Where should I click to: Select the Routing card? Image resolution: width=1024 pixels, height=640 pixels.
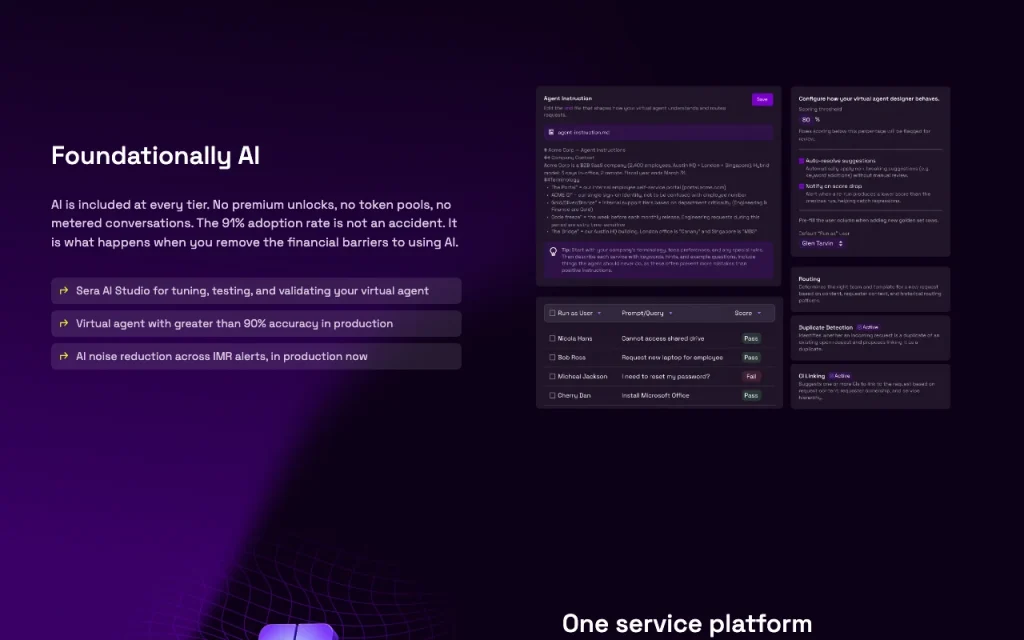click(870, 289)
